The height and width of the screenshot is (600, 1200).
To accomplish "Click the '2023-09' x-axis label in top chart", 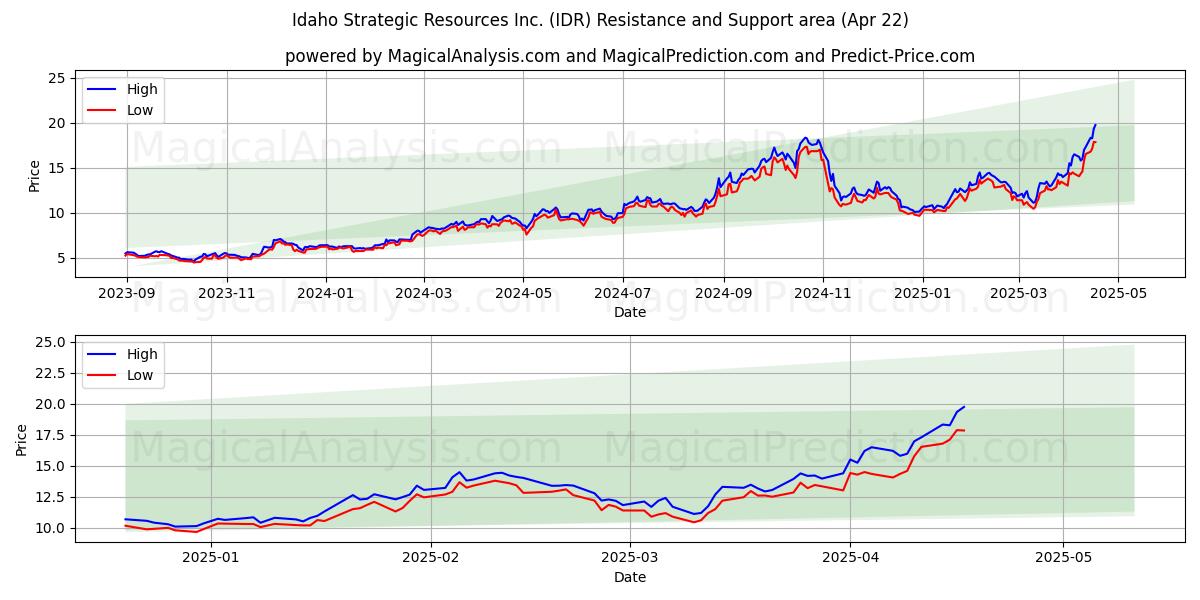I will 127,293.
